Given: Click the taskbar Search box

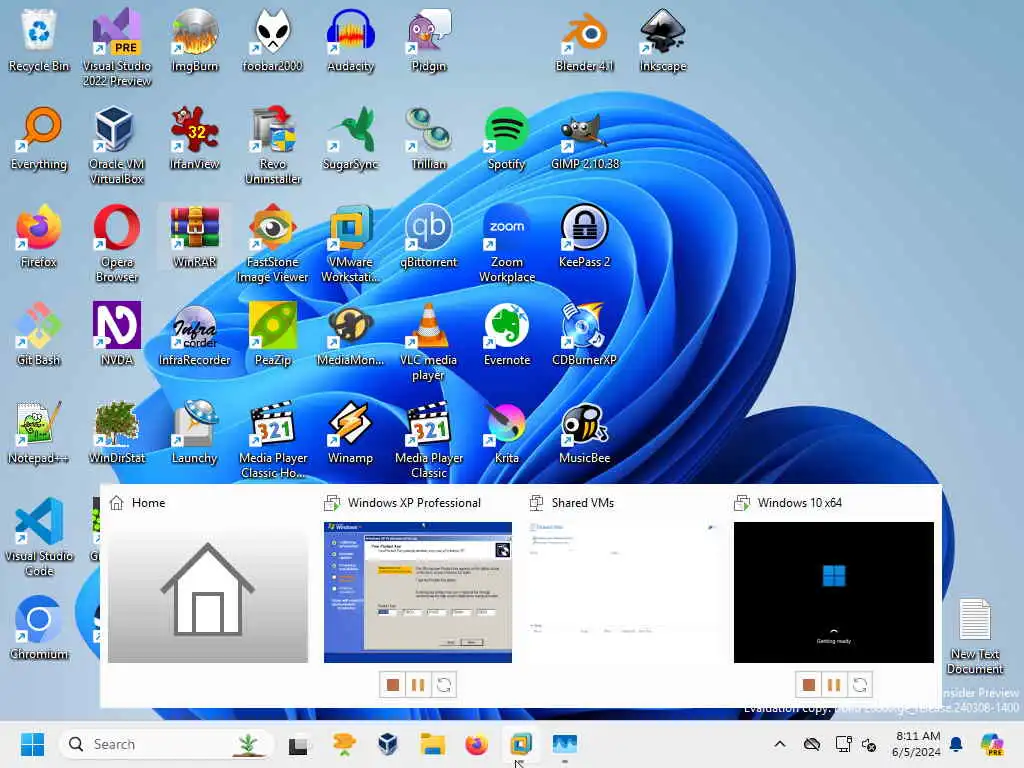Looking at the screenshot, I should [x=166, y=744].
